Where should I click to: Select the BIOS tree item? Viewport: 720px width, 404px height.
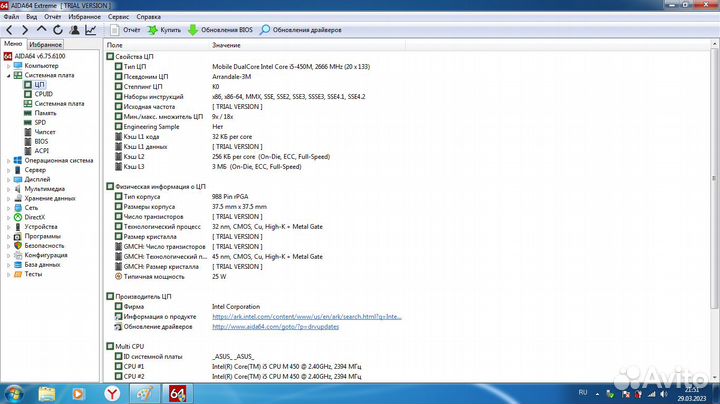tap(36, 141)
